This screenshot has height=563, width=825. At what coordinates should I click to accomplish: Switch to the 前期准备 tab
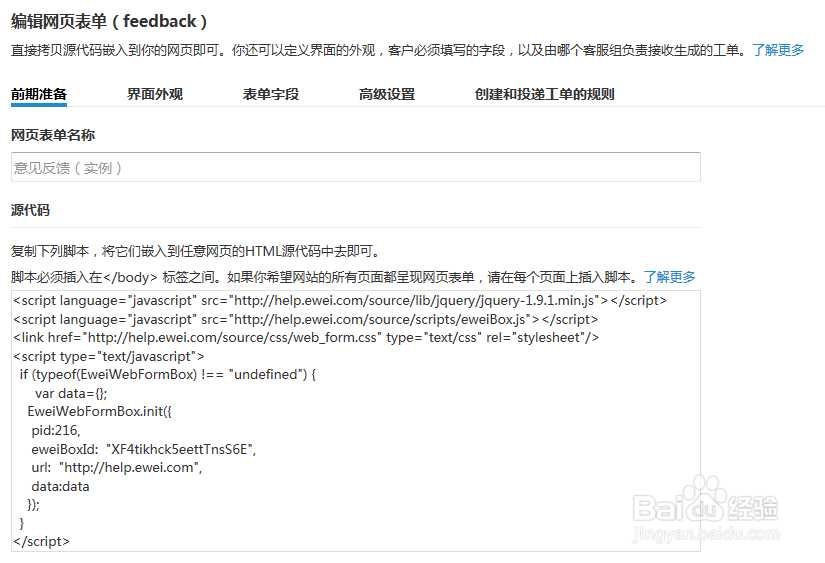pos(39,94)
